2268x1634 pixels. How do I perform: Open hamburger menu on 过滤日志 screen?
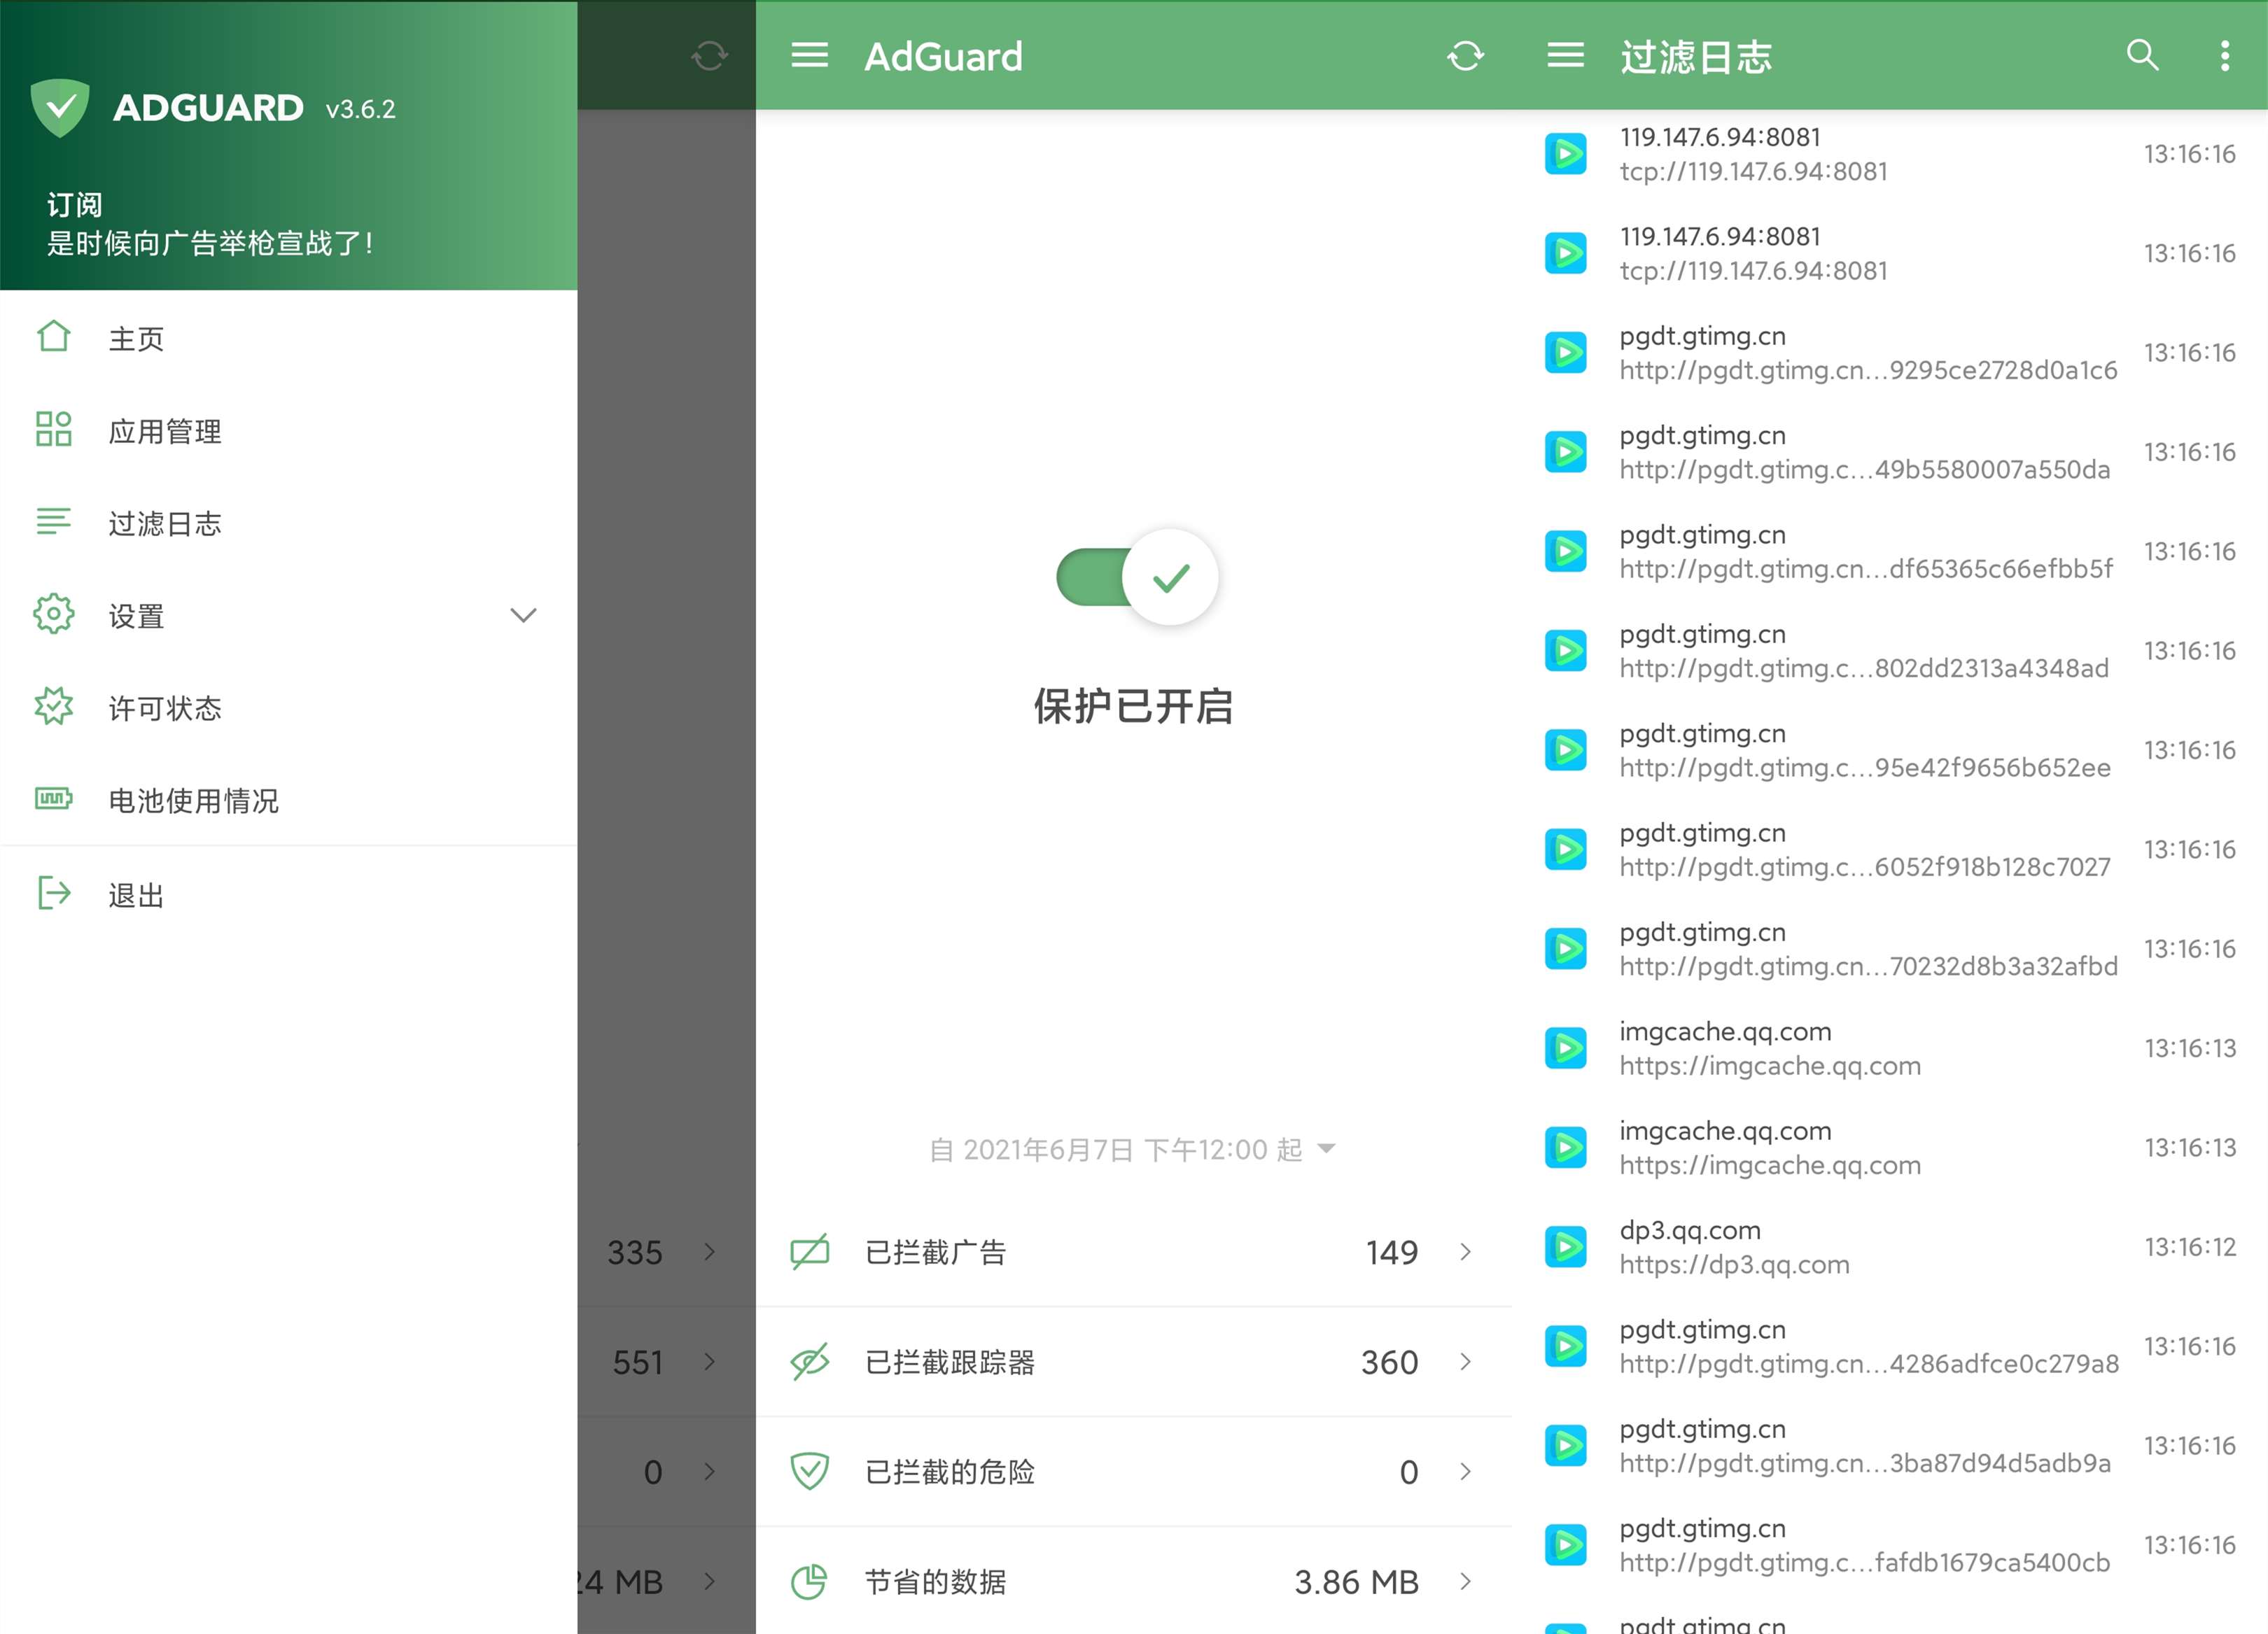(x=1565, y=55)
